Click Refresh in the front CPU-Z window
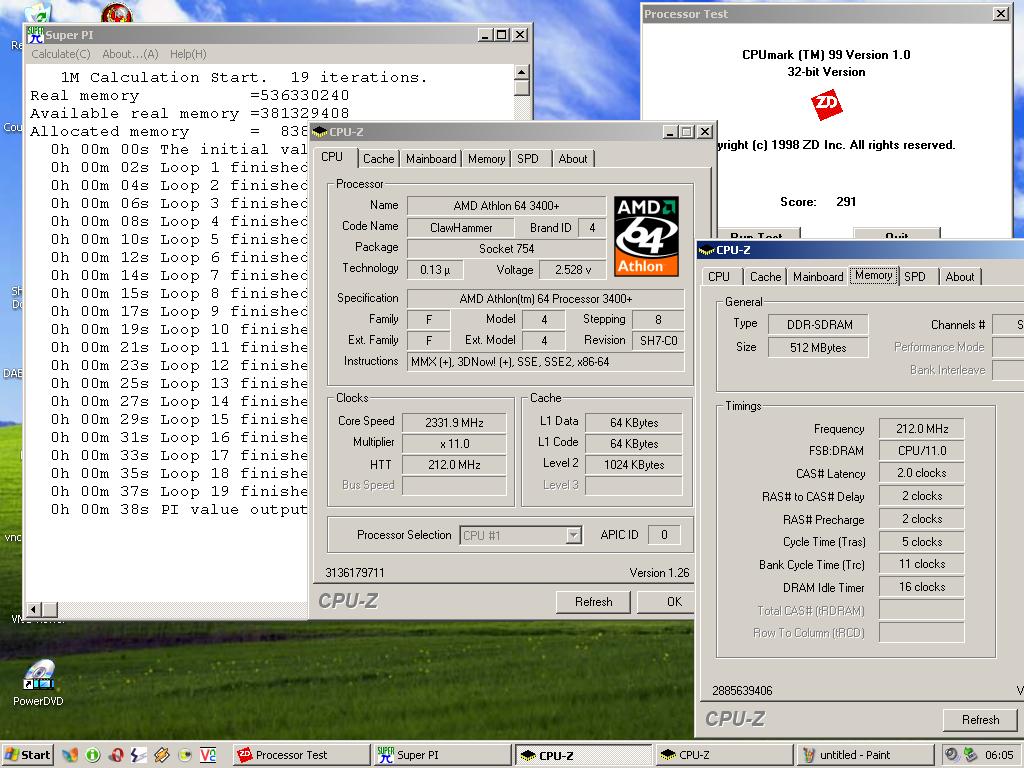1024x768 pixels. click(x=594, y=602)
